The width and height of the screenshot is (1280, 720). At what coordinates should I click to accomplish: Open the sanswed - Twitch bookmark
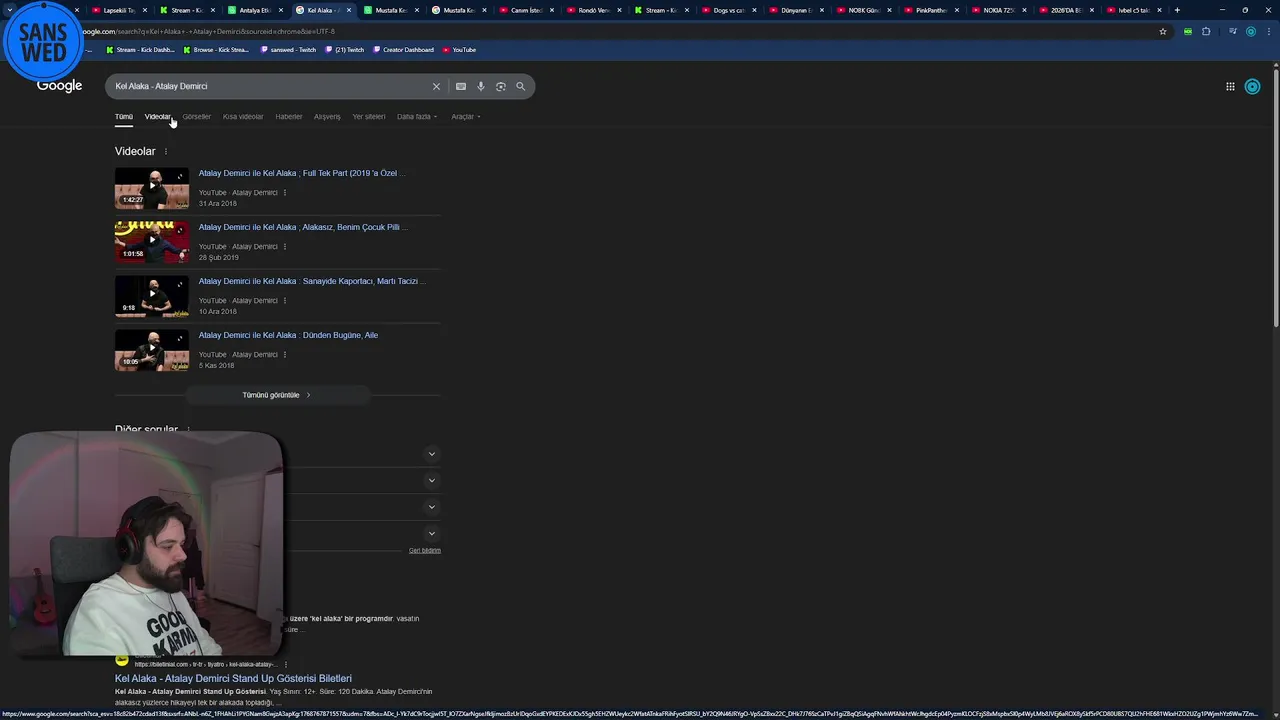pyautogui.click(x=288, y=49)
